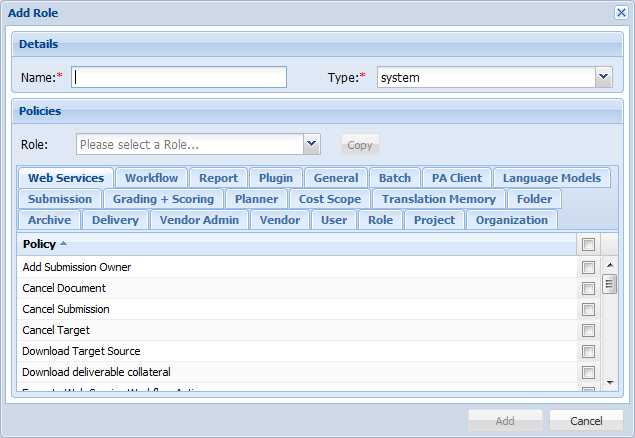Expand the Role selection dropdown arrow

click(x=312, y=145)
